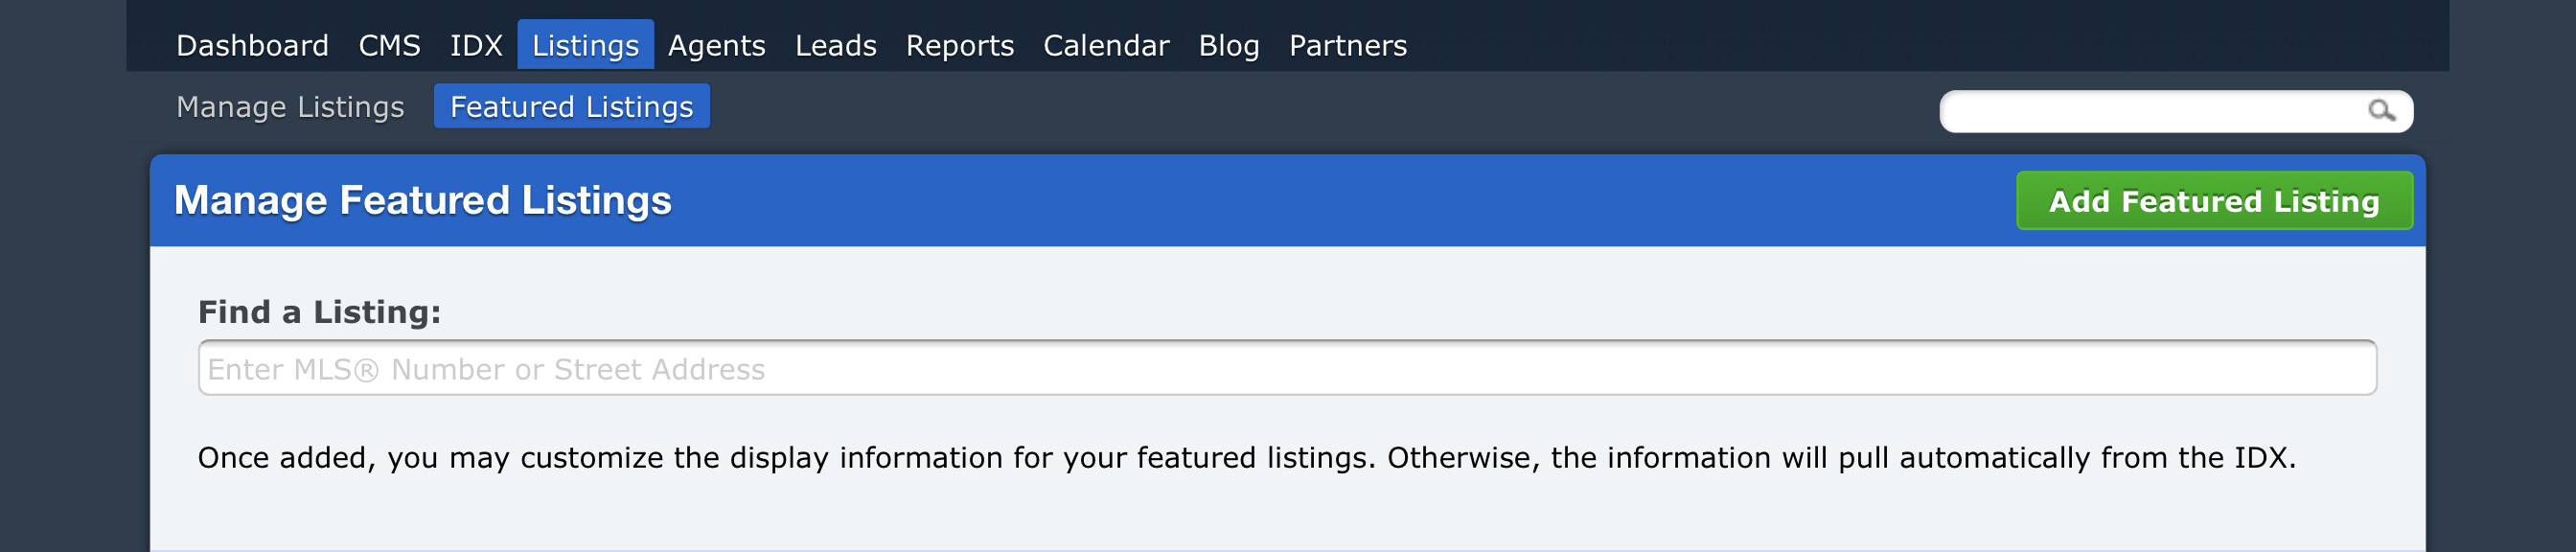Select the Listings navigation tab
Screen dimensions: 2576x552
point(585,46)
